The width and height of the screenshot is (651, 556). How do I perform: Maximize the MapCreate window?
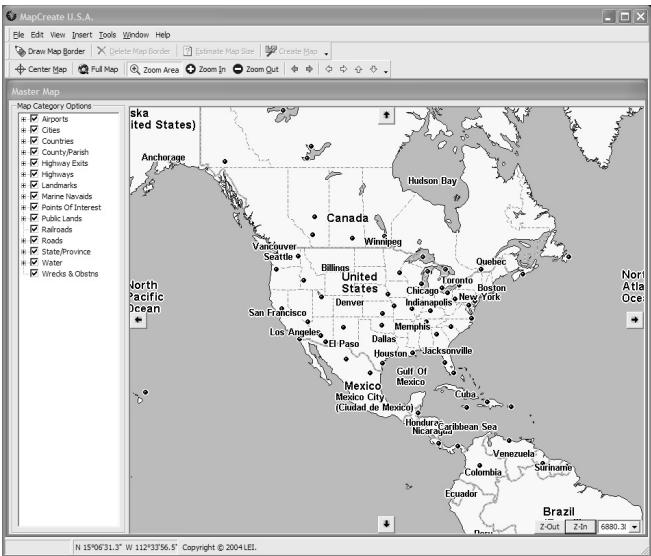pos(625,17)
